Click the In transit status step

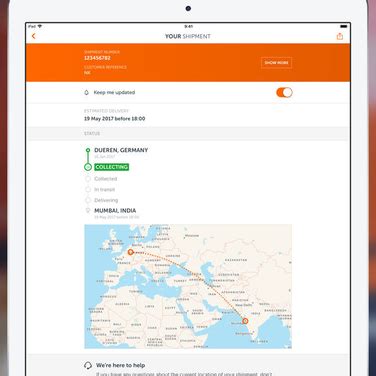[105, 189]
